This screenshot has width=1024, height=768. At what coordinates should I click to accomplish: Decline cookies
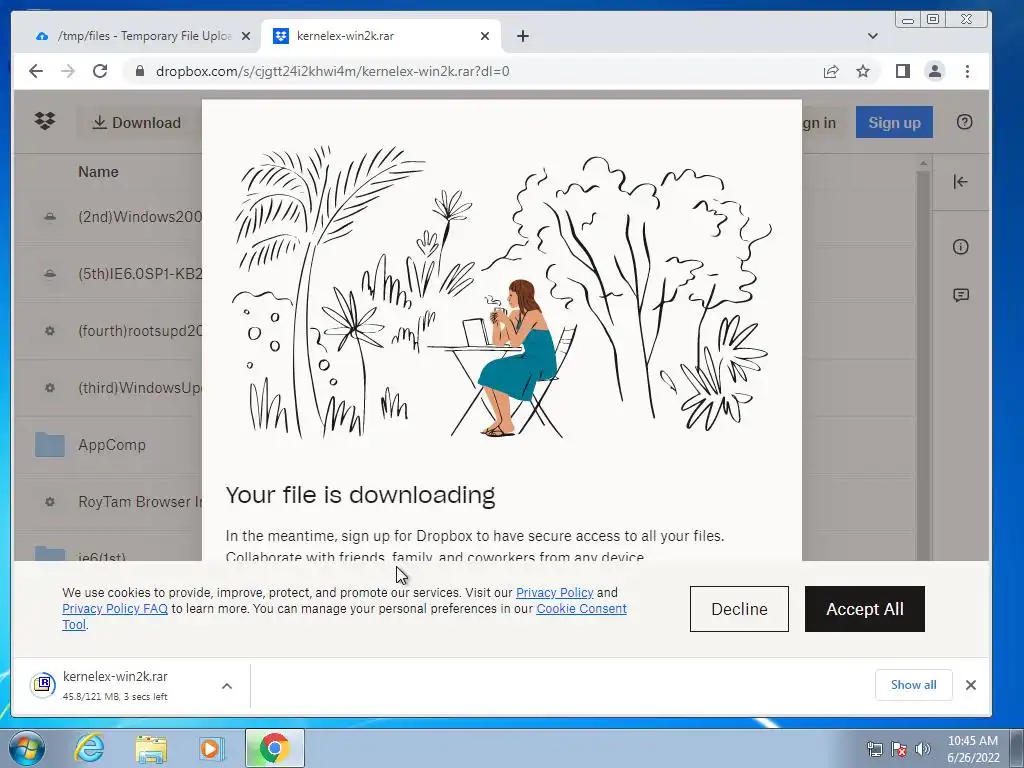(x=739, y=609)
